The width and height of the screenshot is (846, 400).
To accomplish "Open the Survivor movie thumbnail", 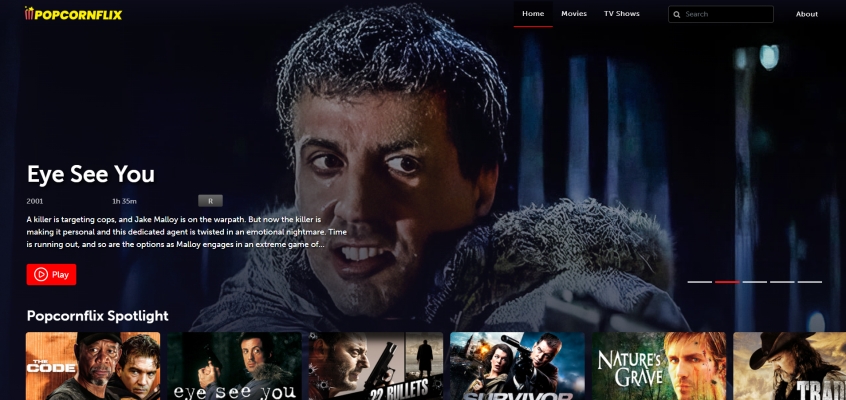I will tap(517, 366).
